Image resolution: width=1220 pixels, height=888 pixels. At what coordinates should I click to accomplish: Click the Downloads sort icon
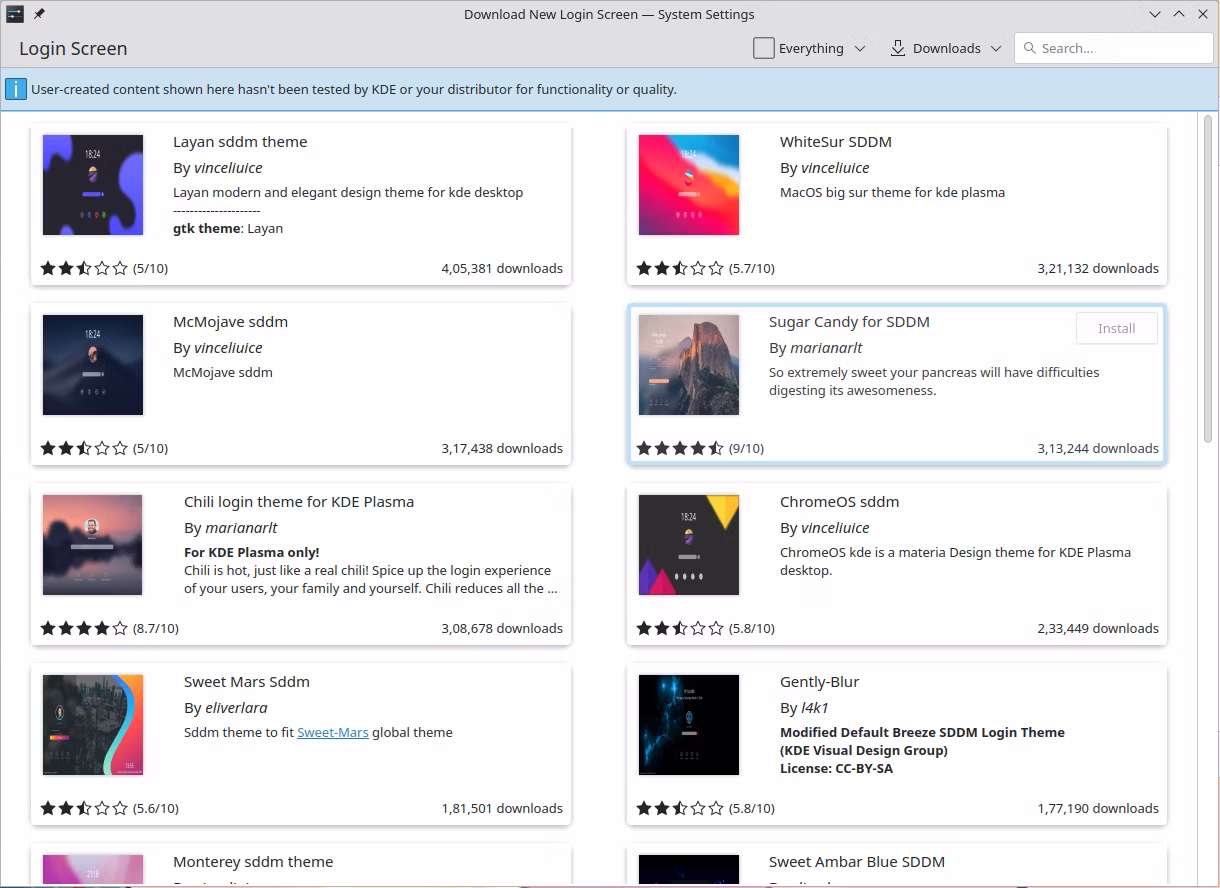pos(897,48)
